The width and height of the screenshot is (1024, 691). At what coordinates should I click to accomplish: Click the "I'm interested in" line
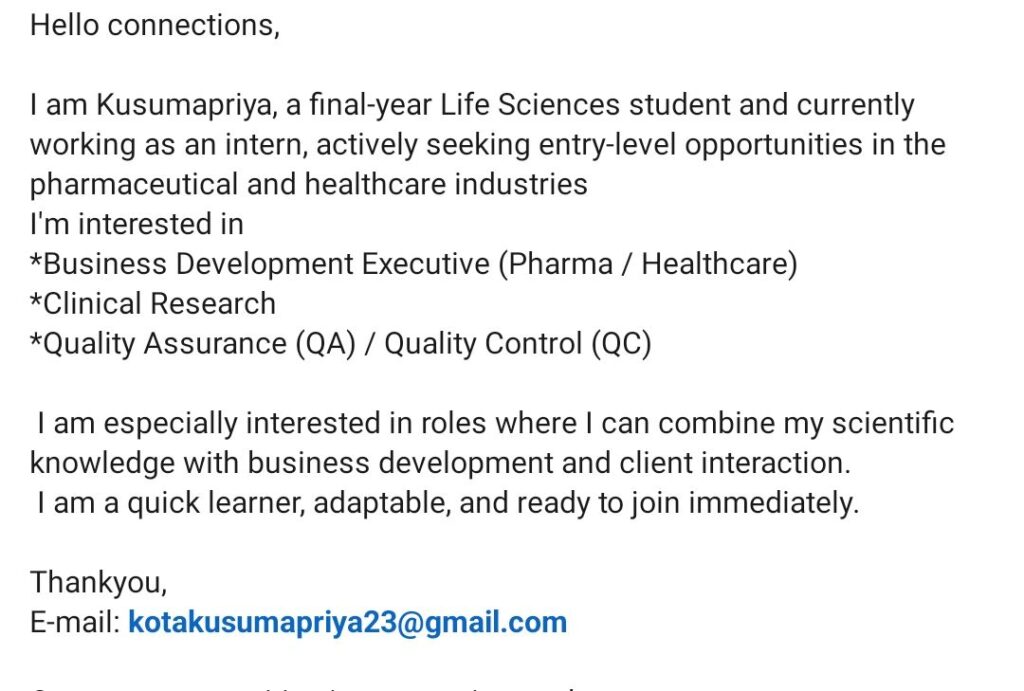(x=136, y=224)
